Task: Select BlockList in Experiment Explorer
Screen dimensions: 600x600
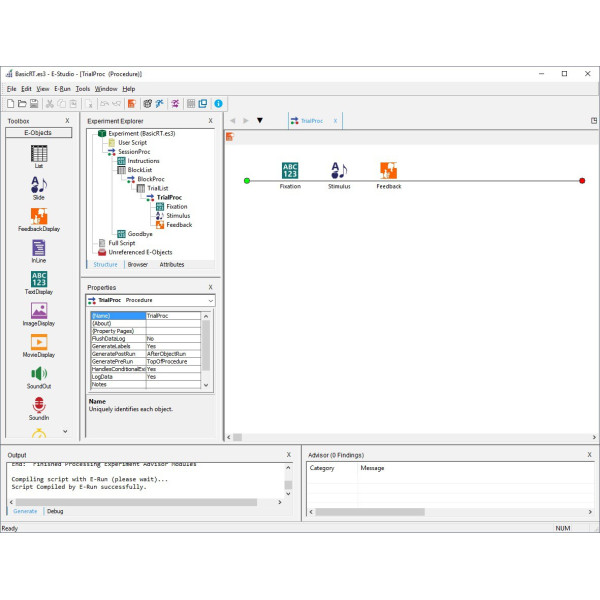Action: 135,170
